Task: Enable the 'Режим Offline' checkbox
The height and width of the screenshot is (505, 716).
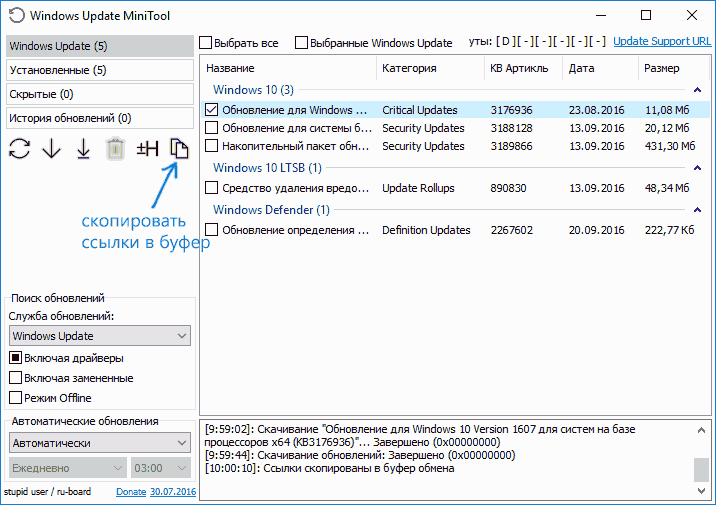Action: (x=16, y=398)
